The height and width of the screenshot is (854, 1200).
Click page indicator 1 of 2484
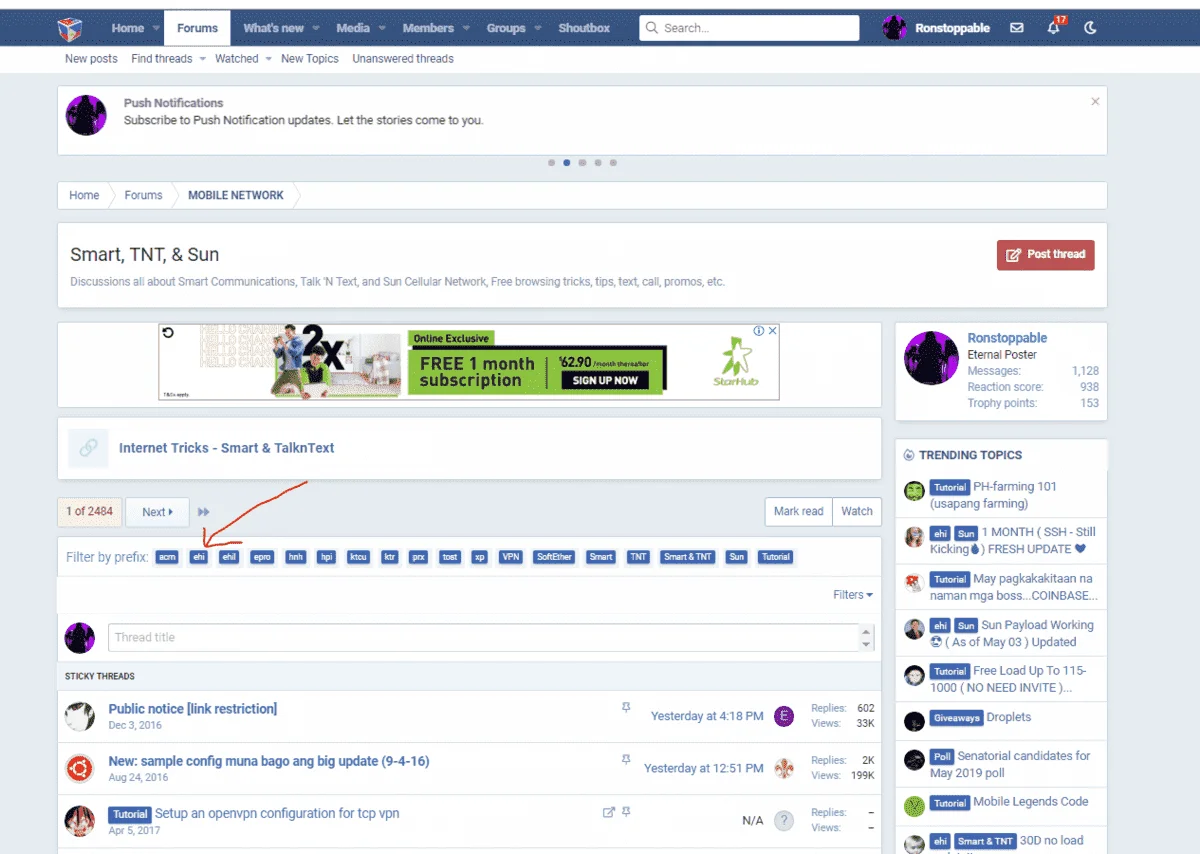coord(89,511)
